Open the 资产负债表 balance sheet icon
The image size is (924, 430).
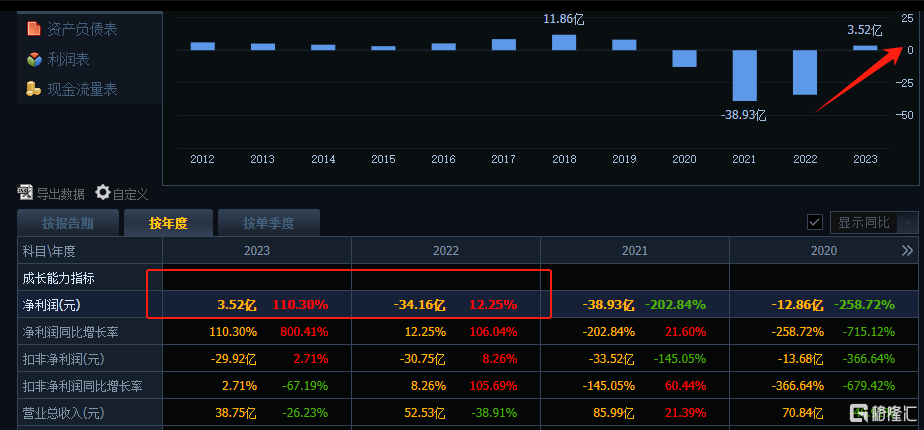tap(33, 29)
